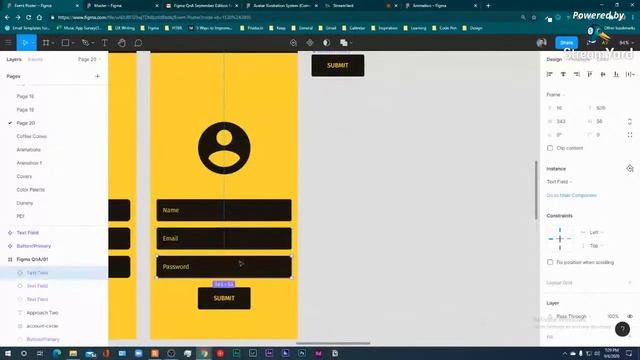Open the Frame tool dropdown arrow
Viewport: 640px width, 360px height.
53,43
